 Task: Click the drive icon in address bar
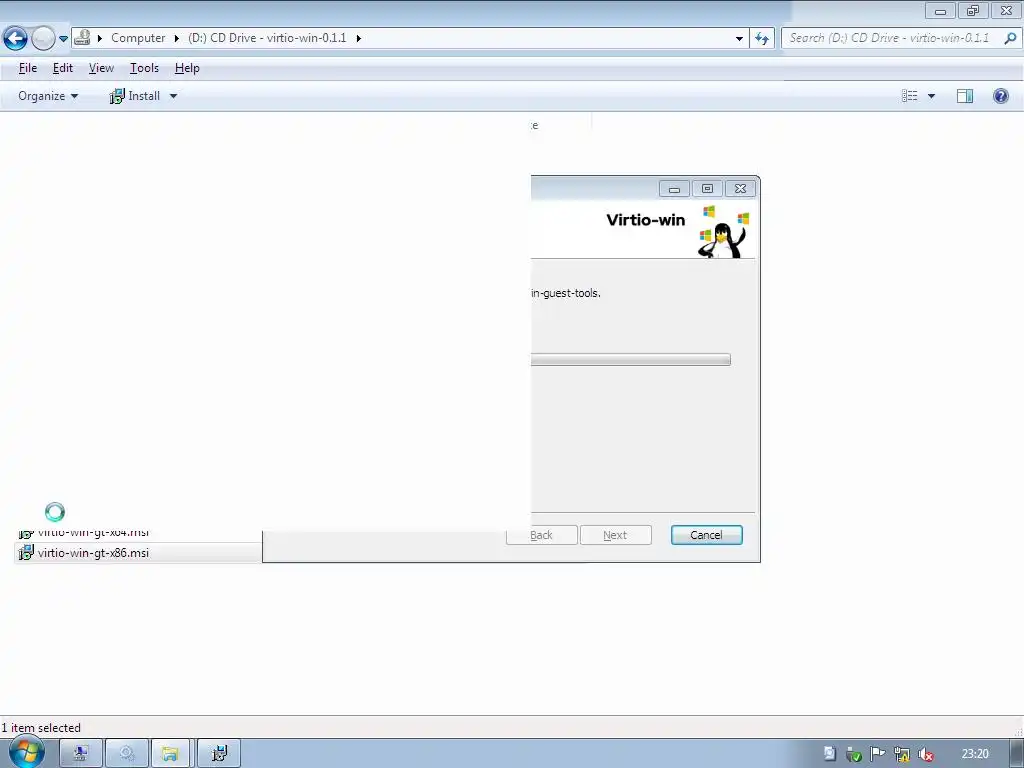(x=82, y=38)
